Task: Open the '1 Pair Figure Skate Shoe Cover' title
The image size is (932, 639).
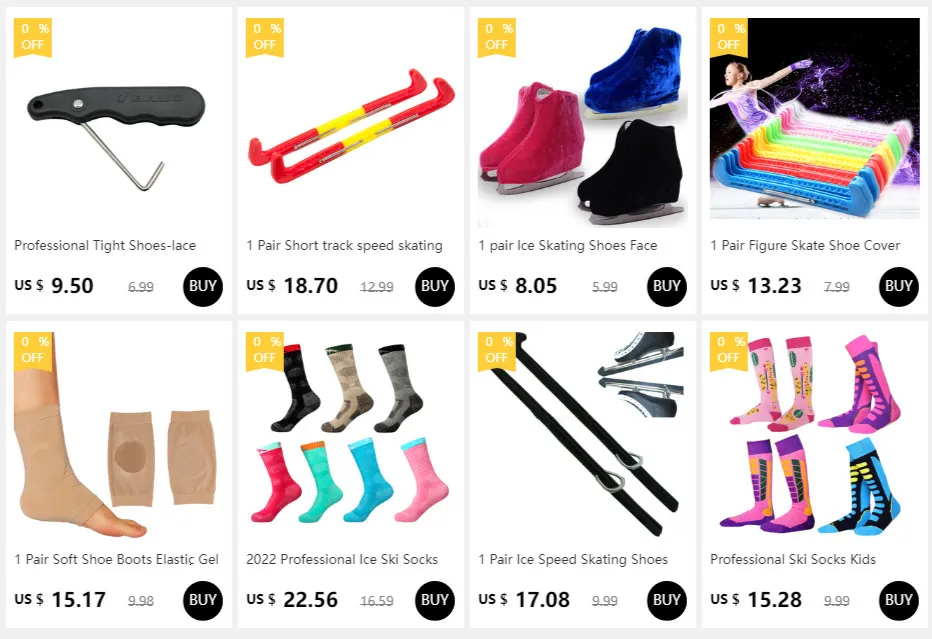Action: coord(805,245)
